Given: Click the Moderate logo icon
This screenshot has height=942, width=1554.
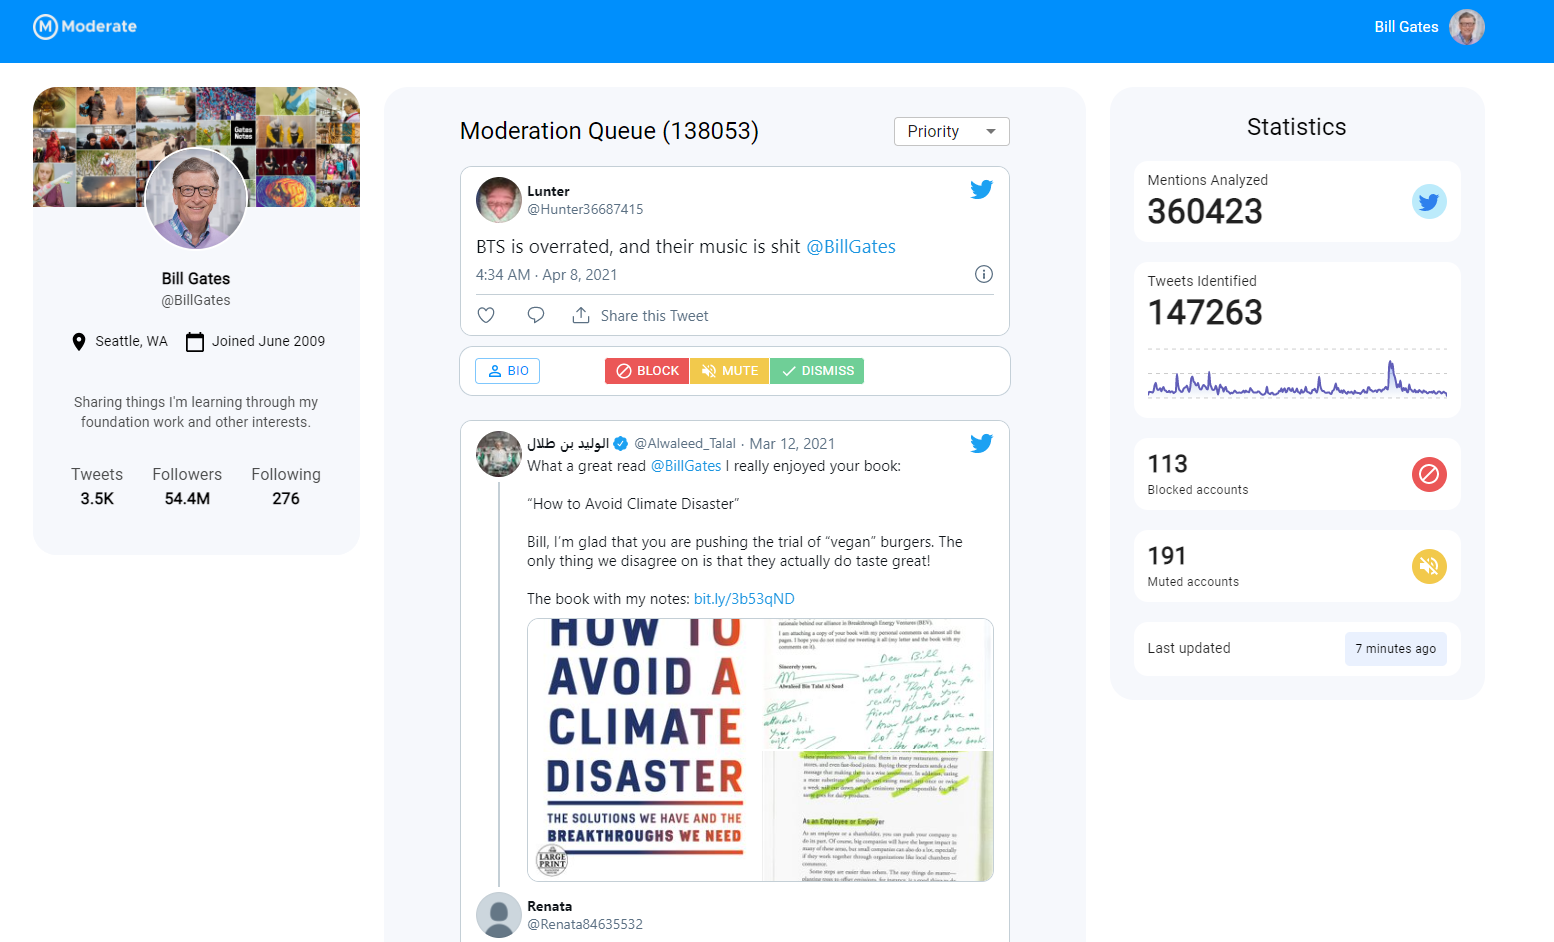Looking at the screenshot, I should point(45,27).
